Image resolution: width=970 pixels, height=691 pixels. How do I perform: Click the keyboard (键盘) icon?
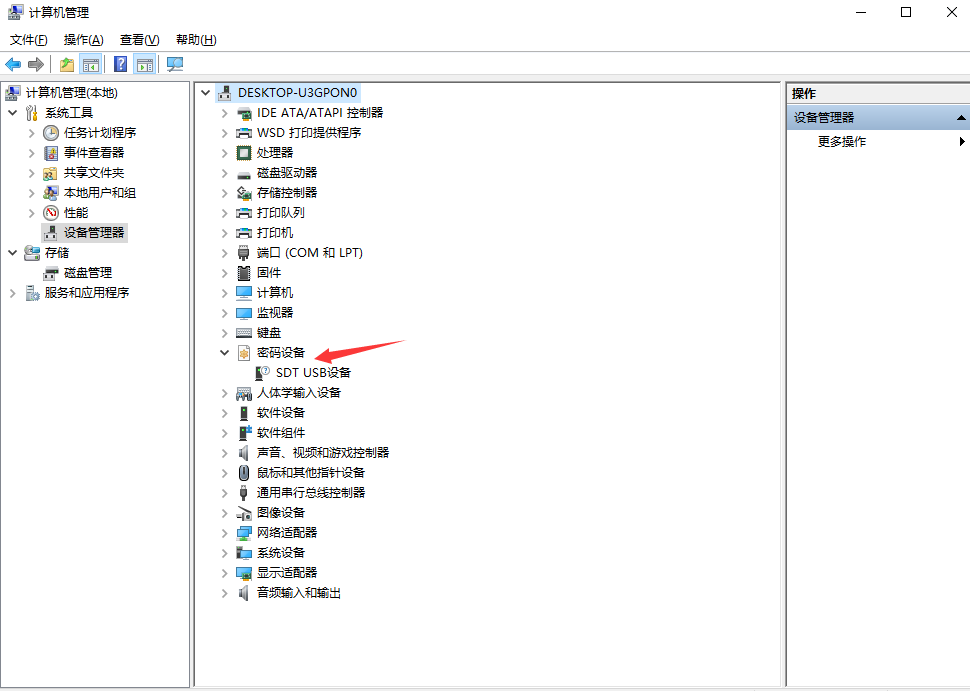pyautogui.click(x=244, y=333)
